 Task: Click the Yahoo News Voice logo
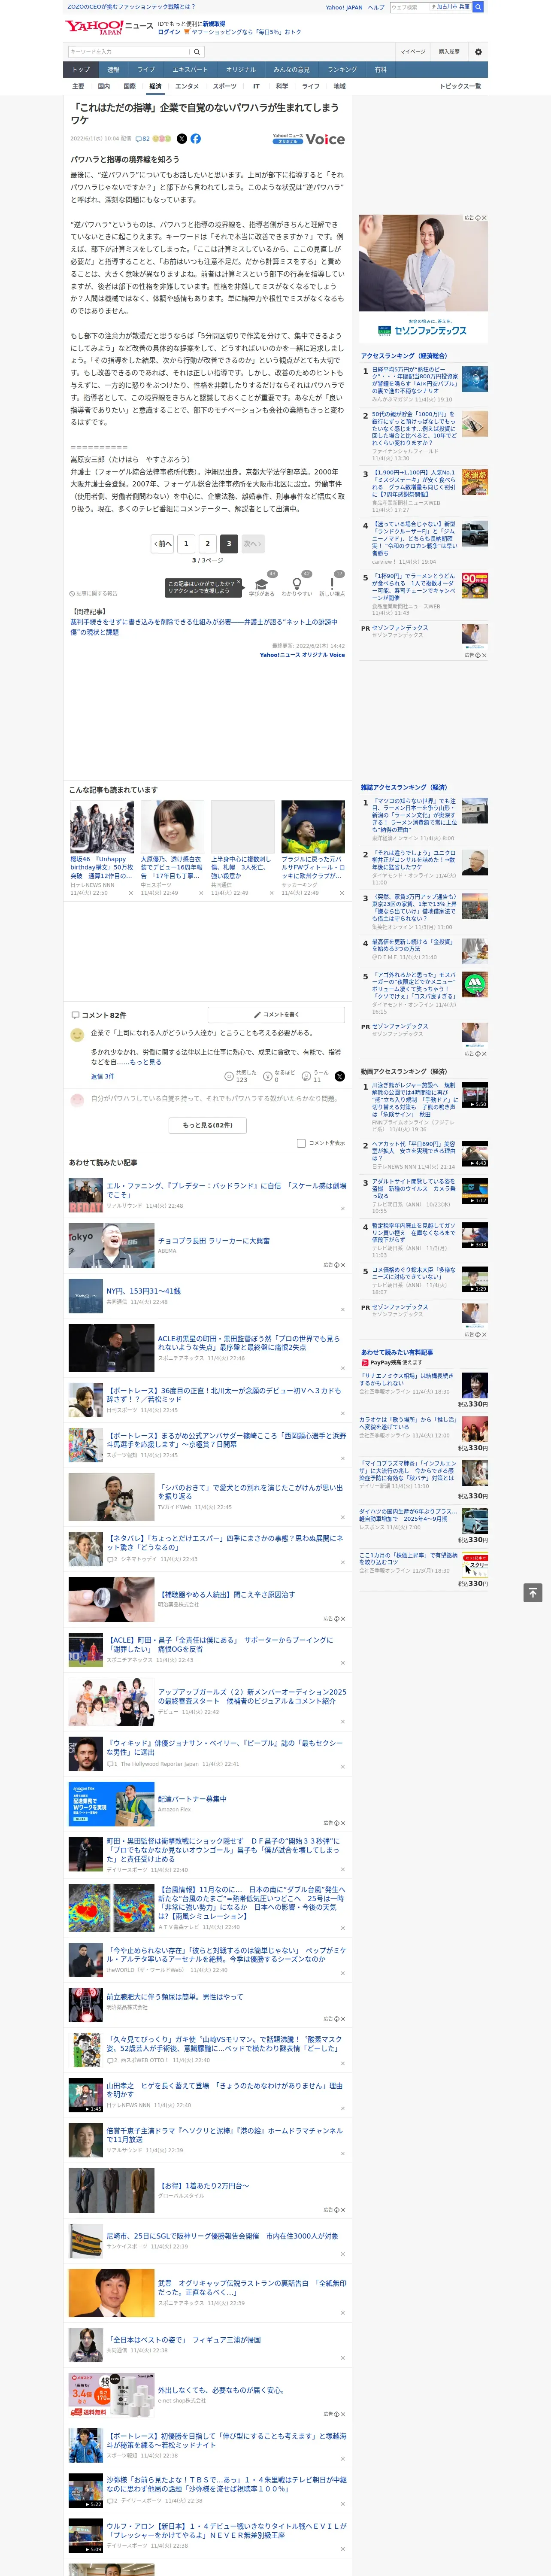(309, 139)
